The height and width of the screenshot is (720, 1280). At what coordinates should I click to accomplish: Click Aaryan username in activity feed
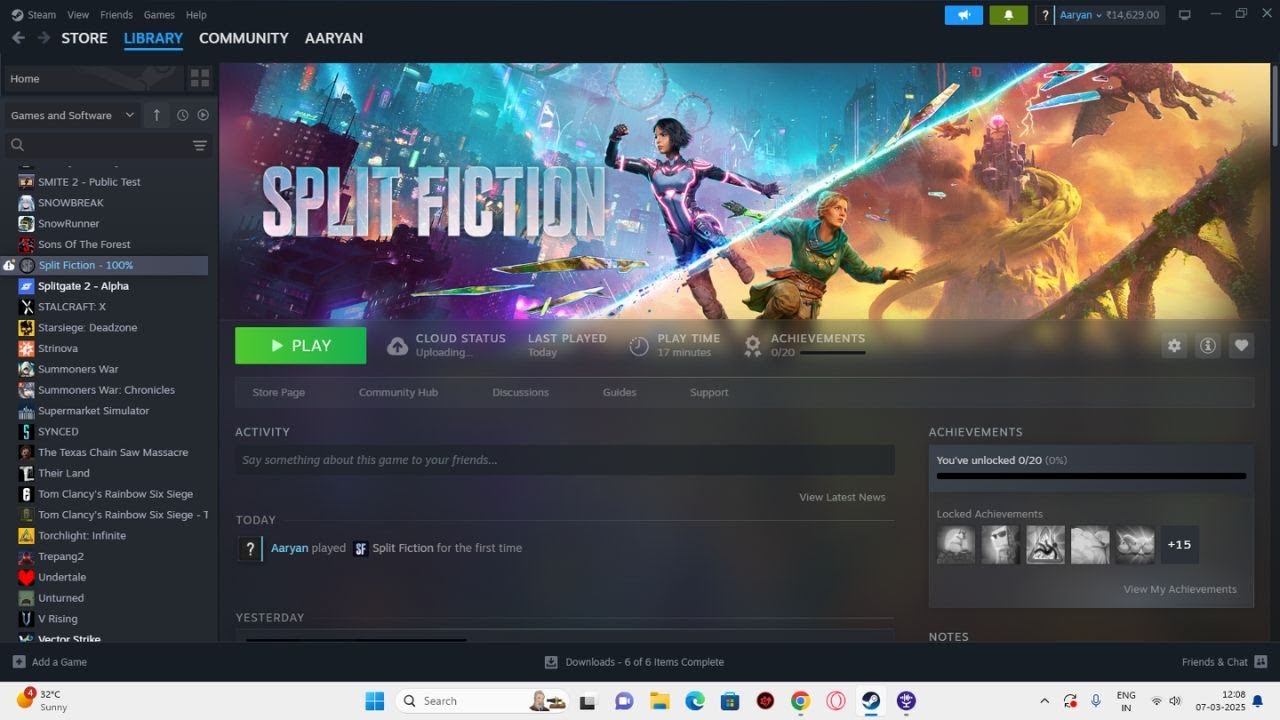pyautogui.click(x=290, y=548)
